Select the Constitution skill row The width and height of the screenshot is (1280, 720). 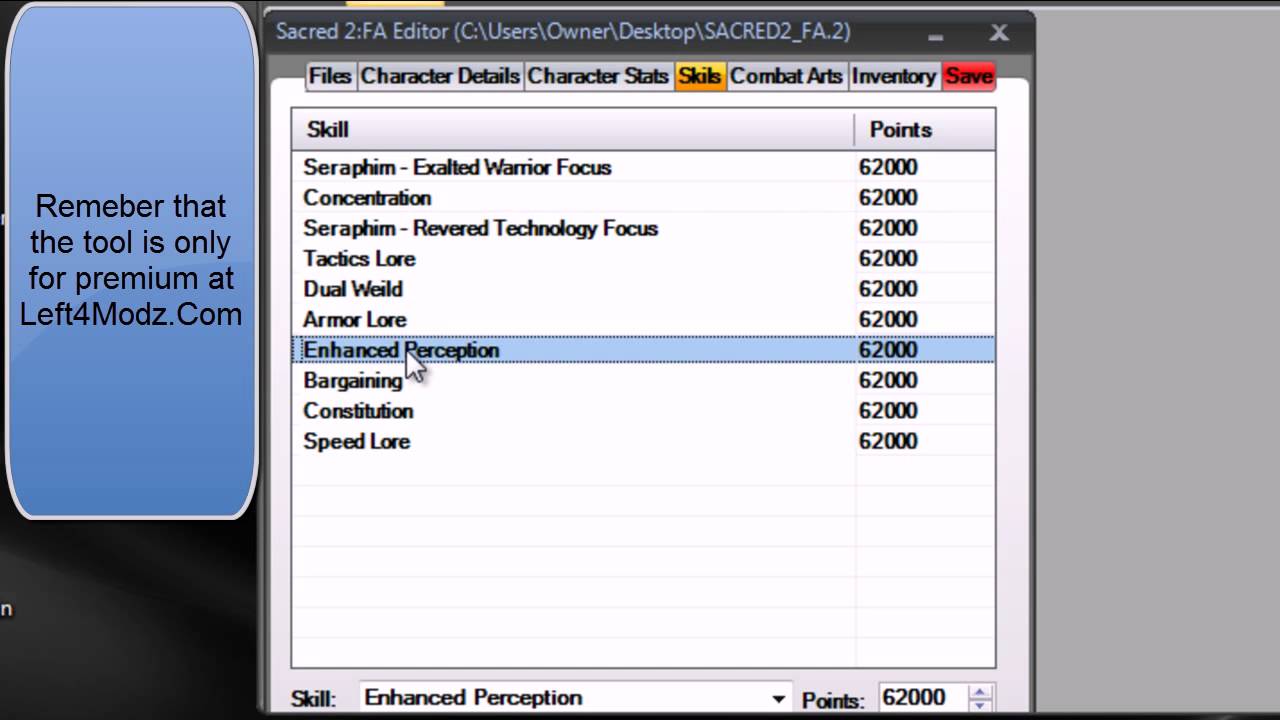pos(643,411)
